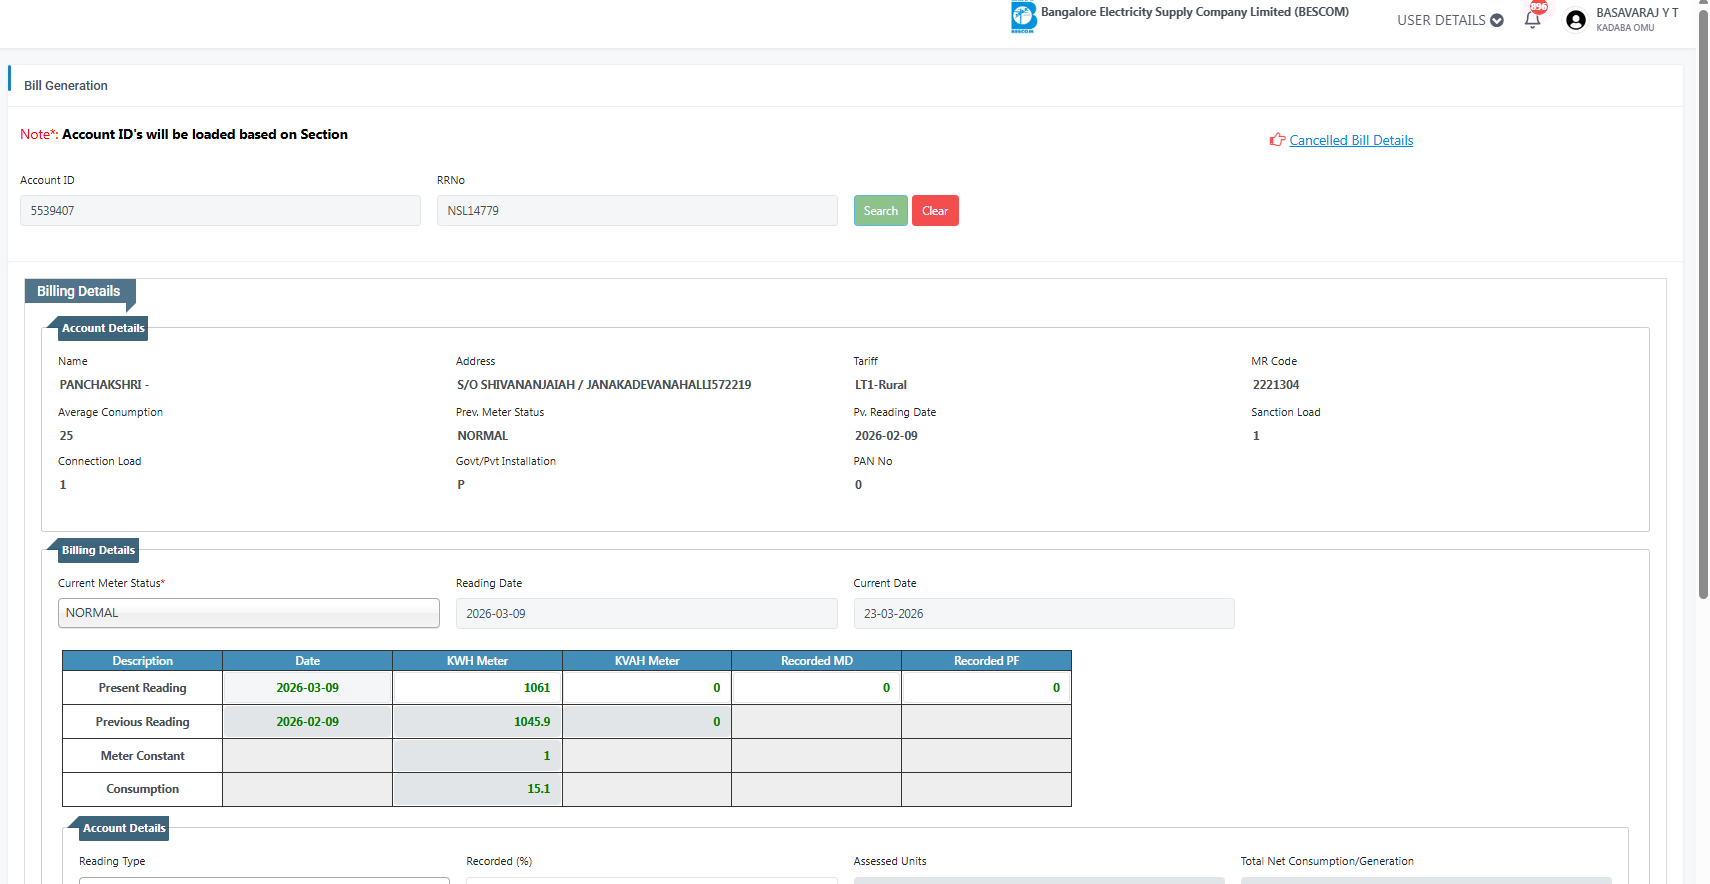Open the Cancelled Bill Details link
Screen dimensions: 1710x884
tap(1351, 140)
